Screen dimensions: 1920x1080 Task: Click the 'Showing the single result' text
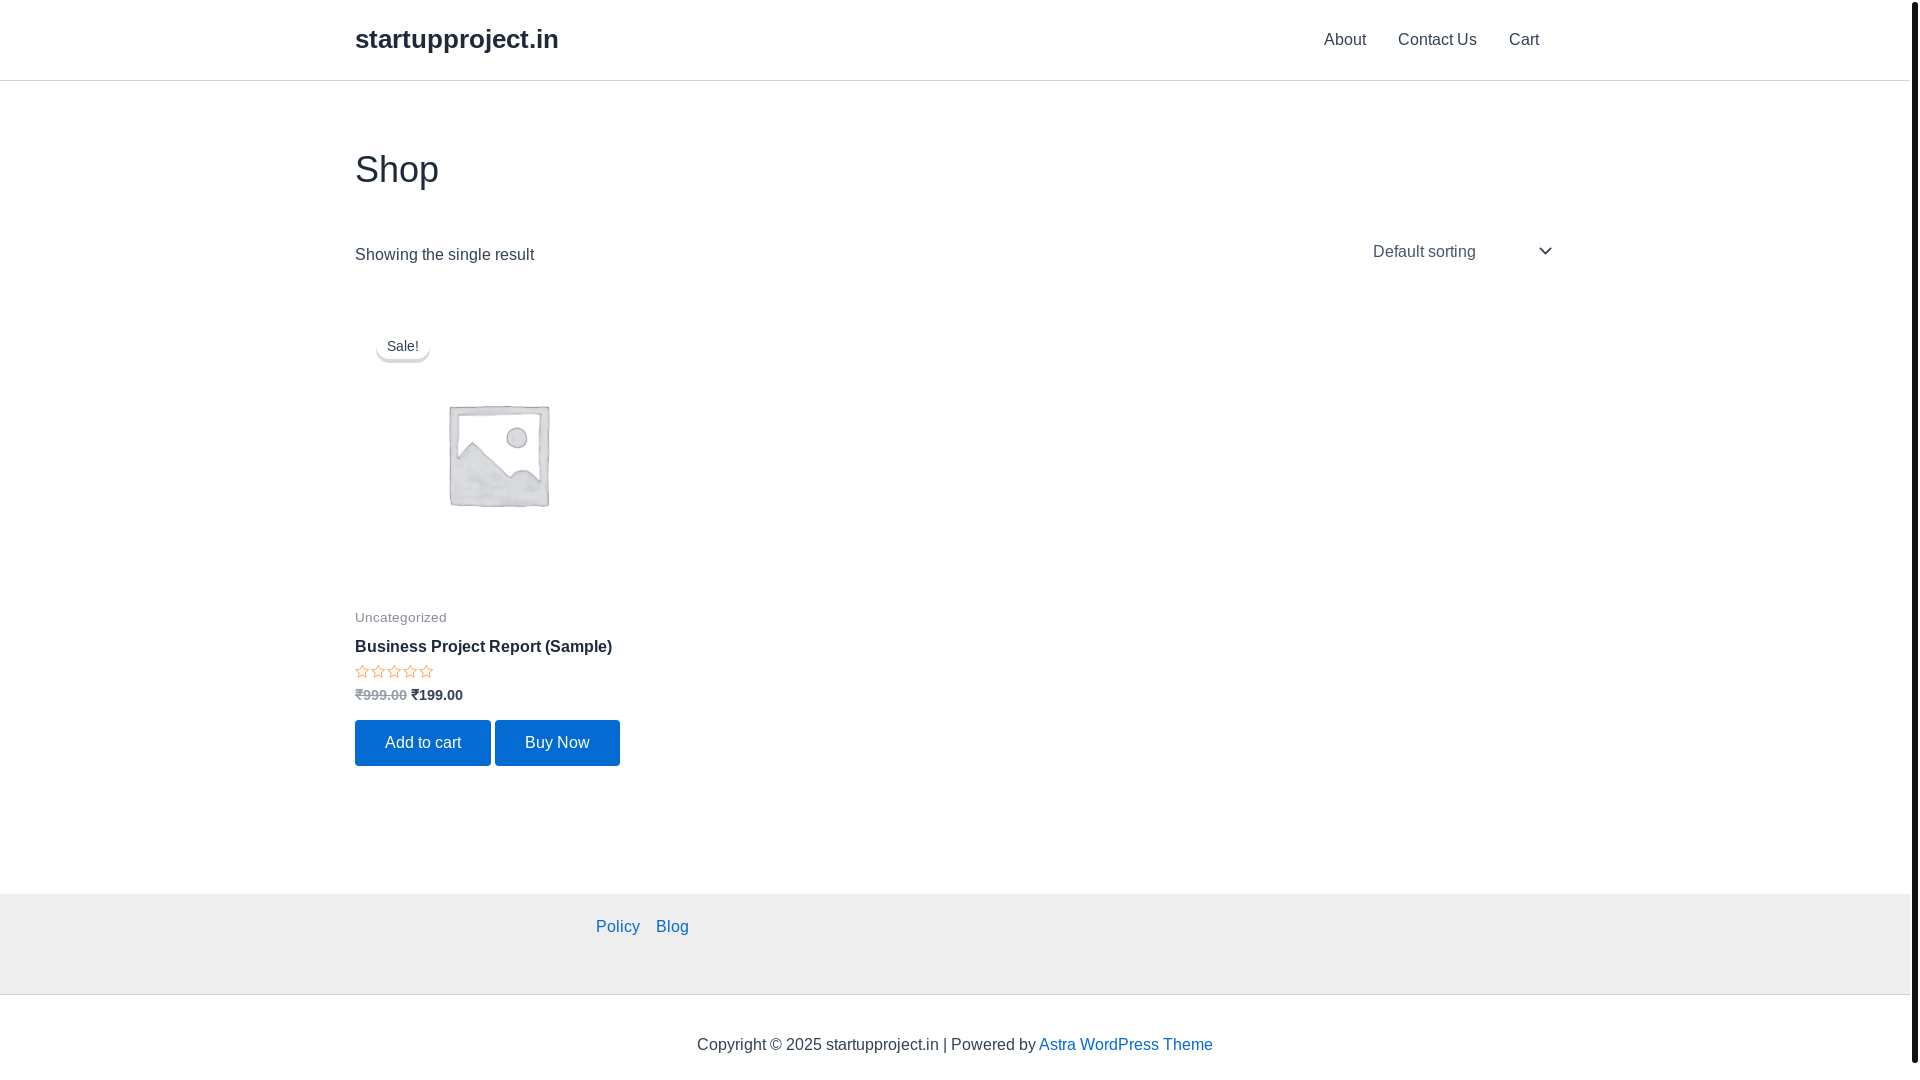point(444,255)
